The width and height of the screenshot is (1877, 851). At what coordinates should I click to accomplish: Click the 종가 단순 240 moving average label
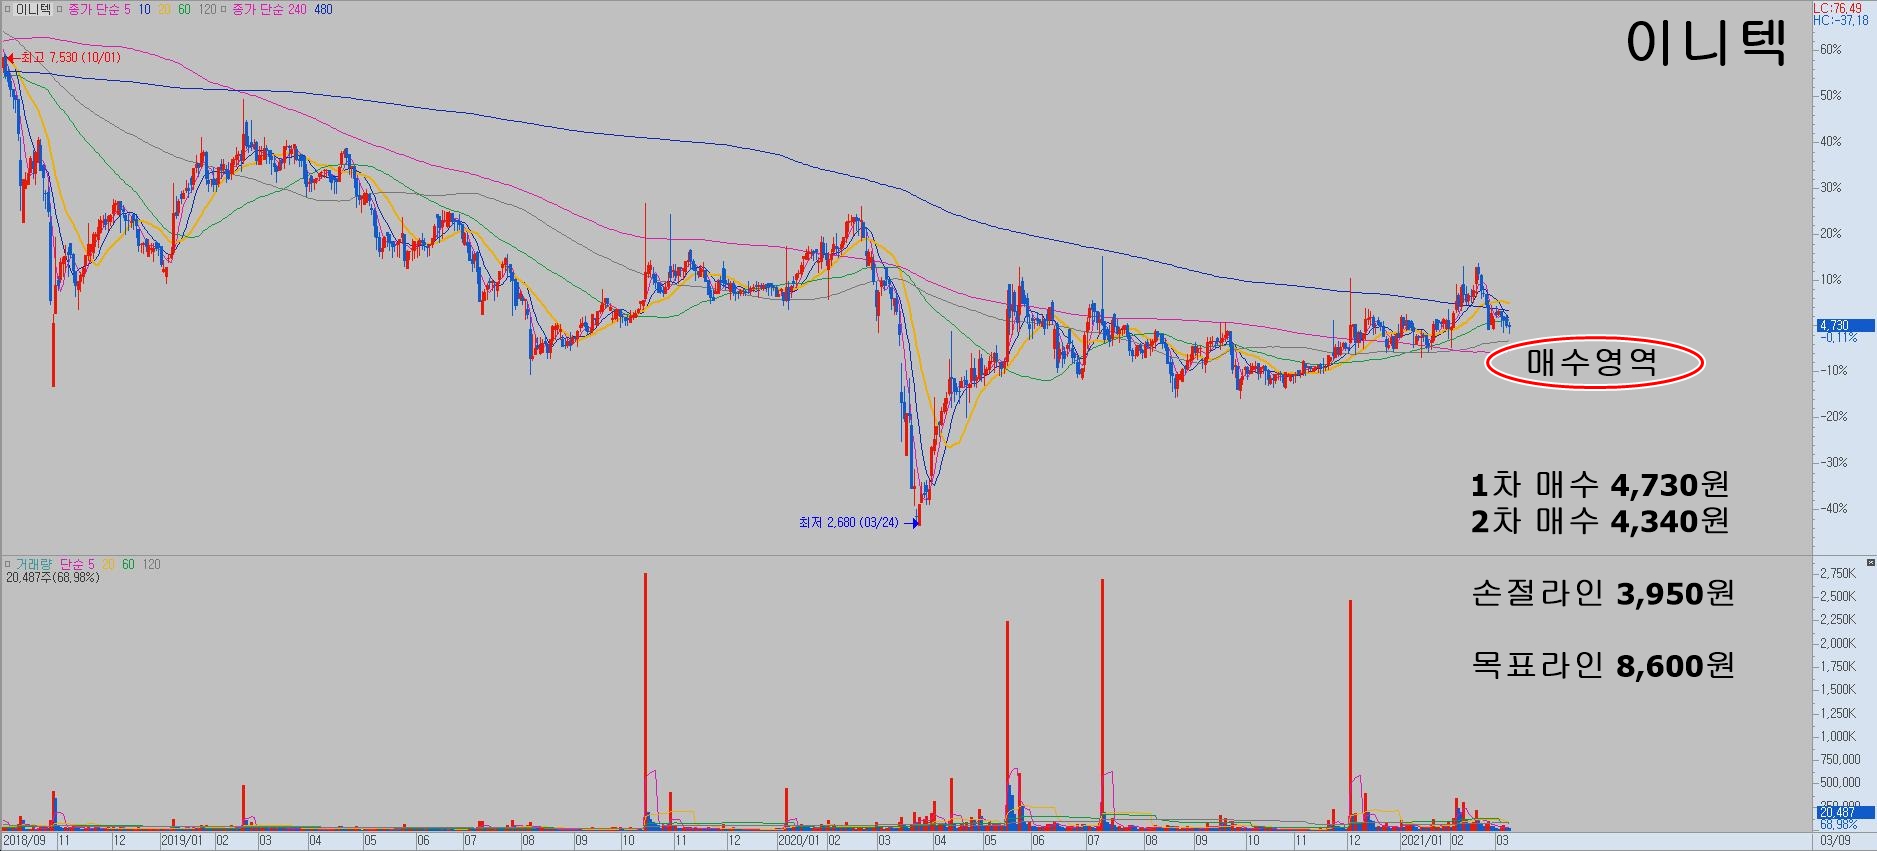[269, 9]
